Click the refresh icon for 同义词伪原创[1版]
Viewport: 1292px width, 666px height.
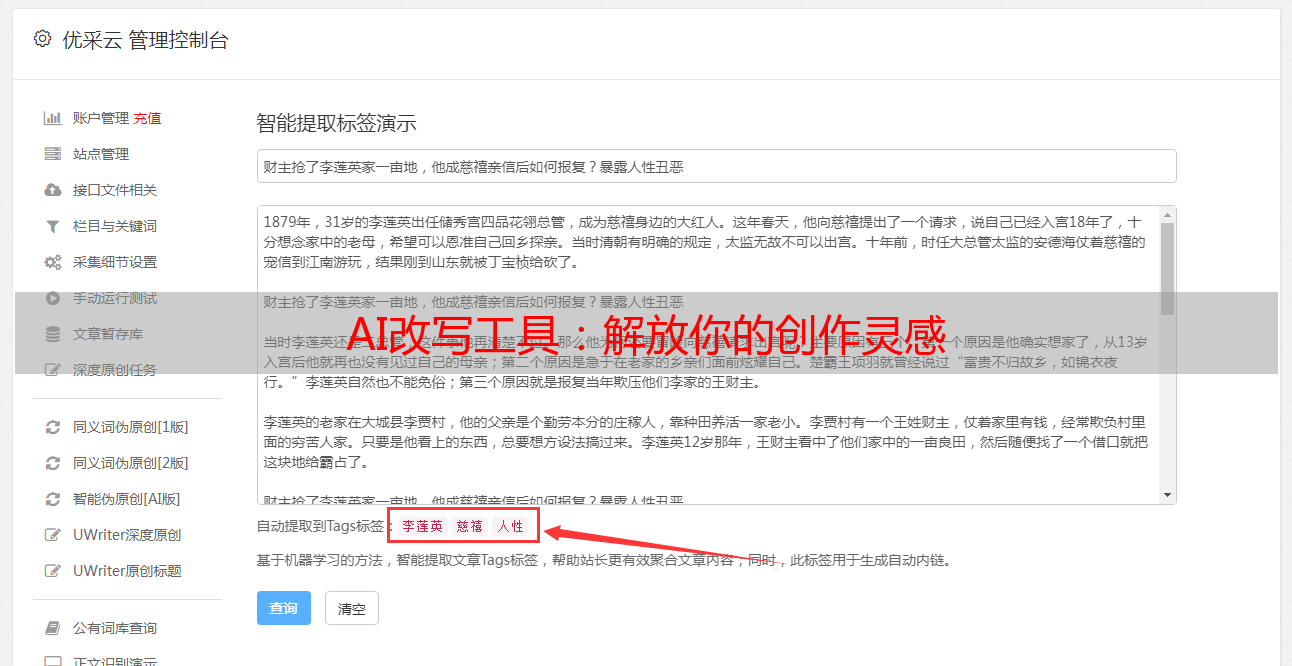53,427
